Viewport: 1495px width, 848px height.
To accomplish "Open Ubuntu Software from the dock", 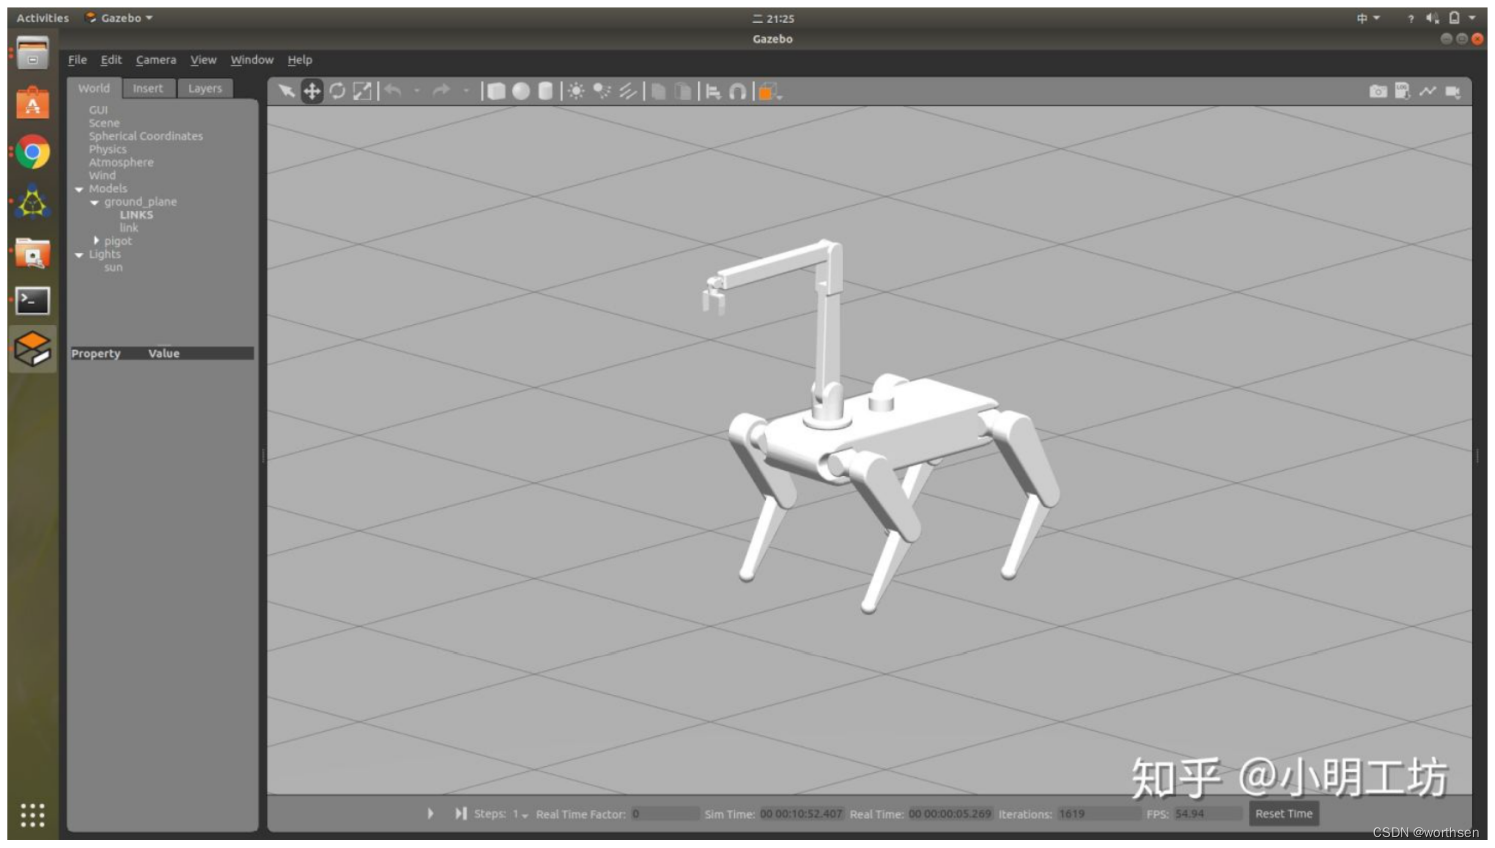I will [x=32, y=104].
